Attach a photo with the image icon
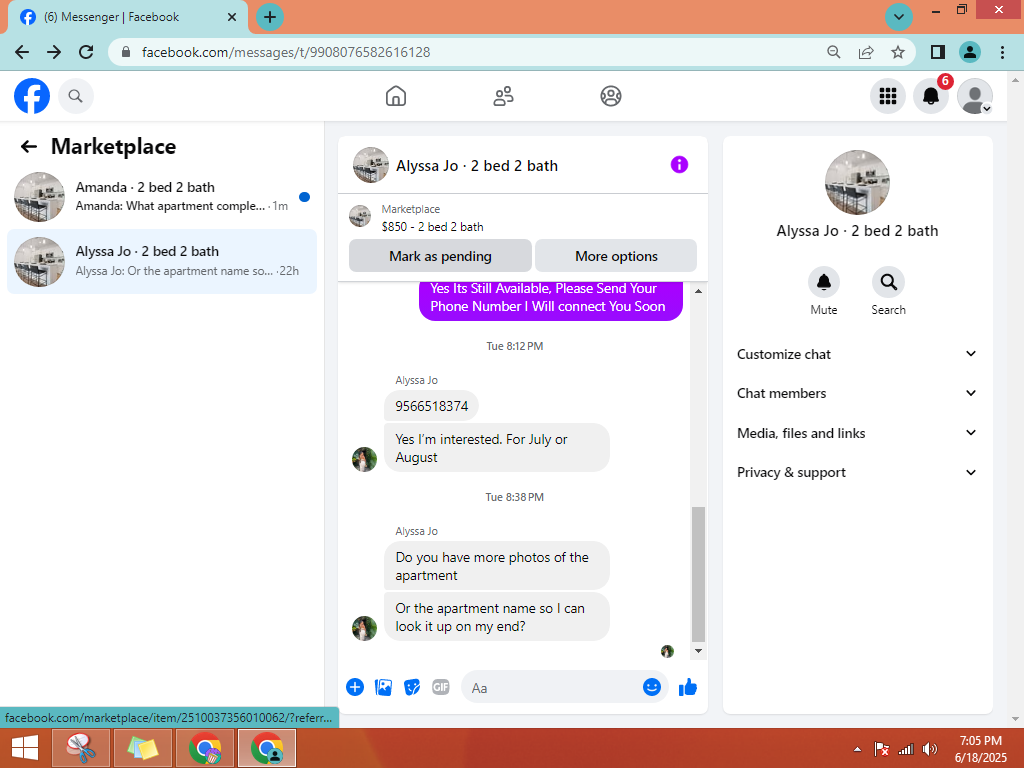The height and width of the screenshot is (768, 1024). click(x=383, y=687)
